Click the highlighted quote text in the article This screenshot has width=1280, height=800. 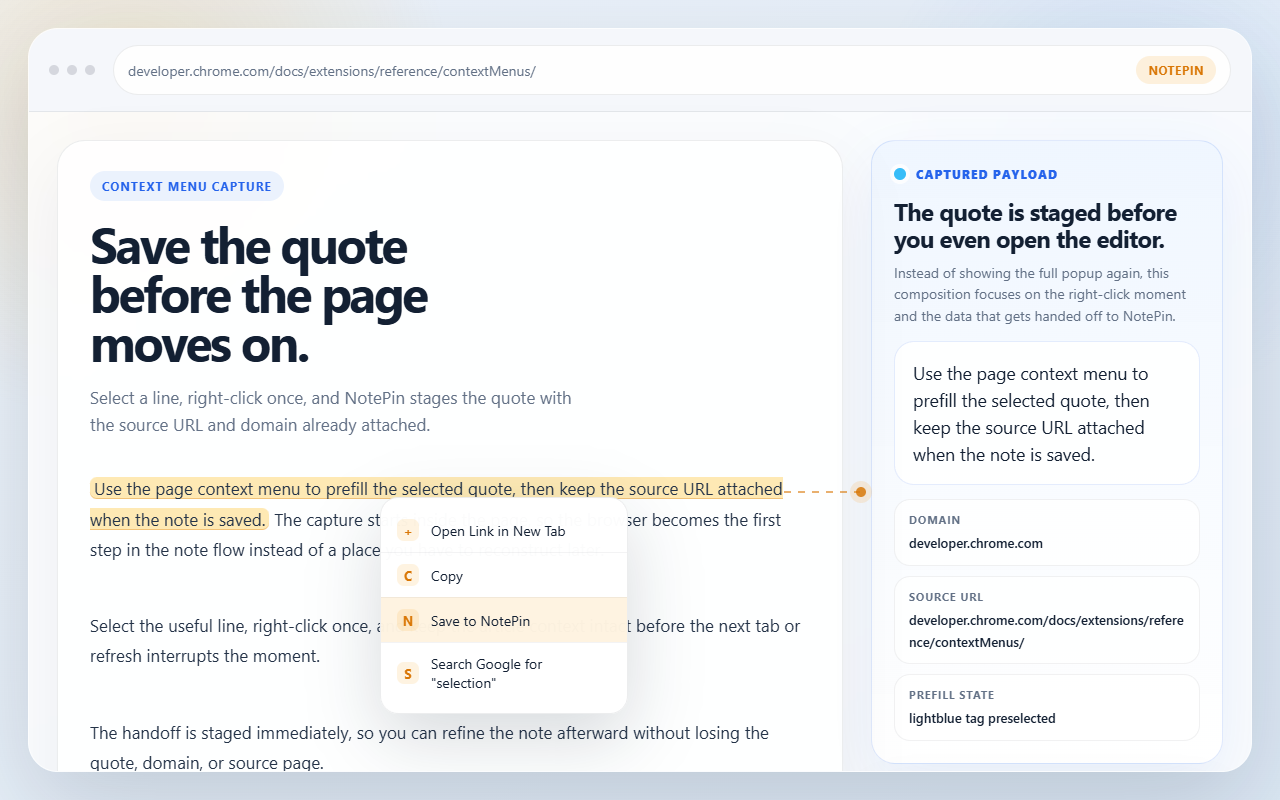coord(436,504)
